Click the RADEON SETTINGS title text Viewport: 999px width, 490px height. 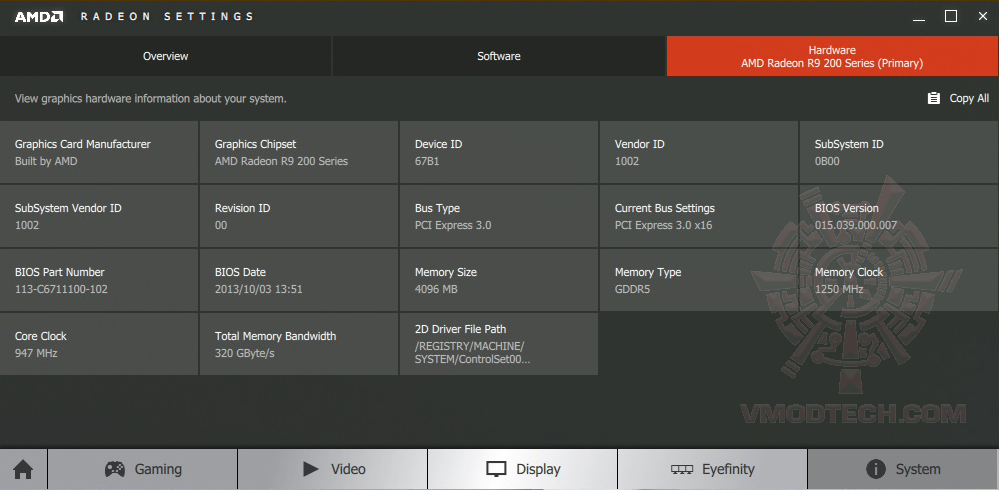(x=167, y=17)
